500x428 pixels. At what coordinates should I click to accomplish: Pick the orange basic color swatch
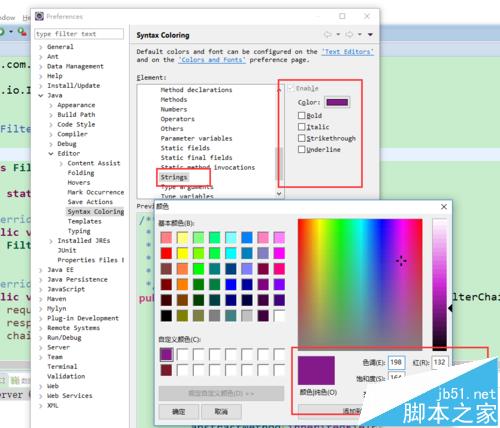pyautogui.click(x=182, y=284)
